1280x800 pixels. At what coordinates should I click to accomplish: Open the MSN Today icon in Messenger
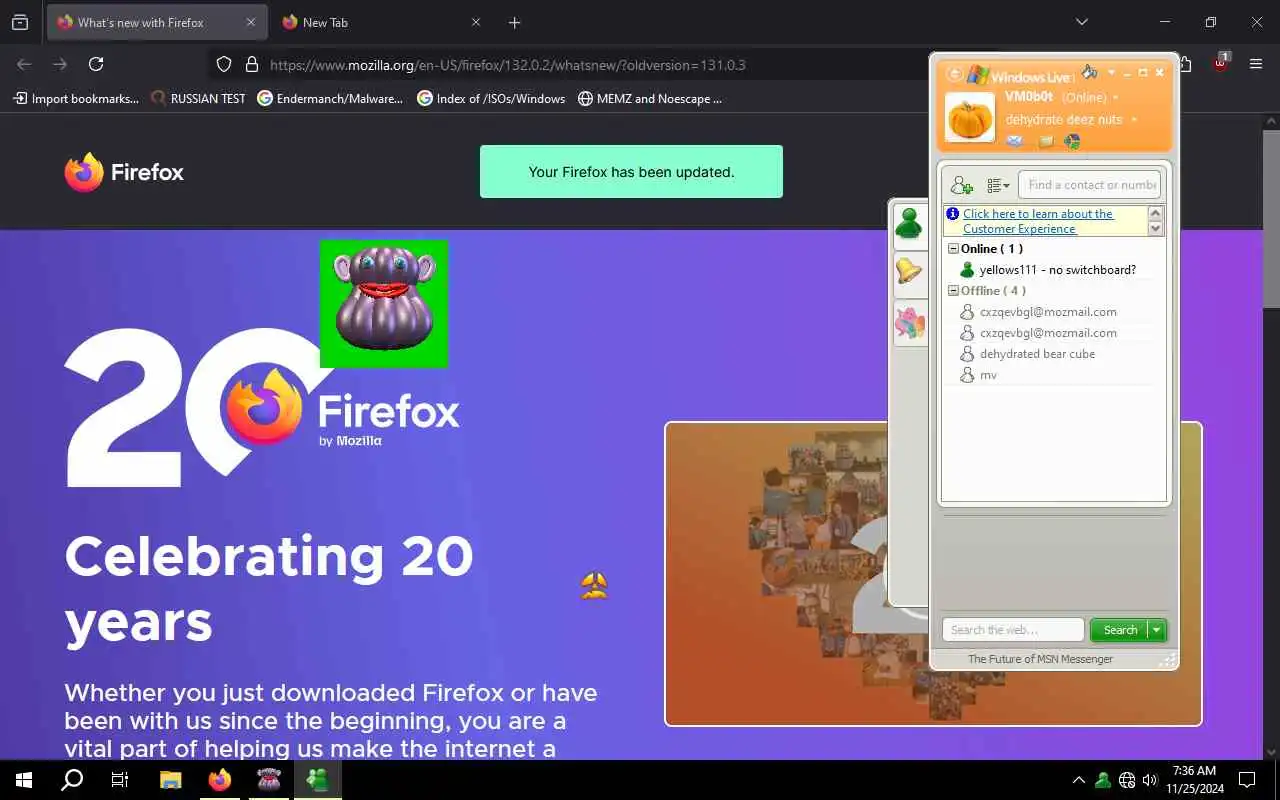pos(1072,141)
